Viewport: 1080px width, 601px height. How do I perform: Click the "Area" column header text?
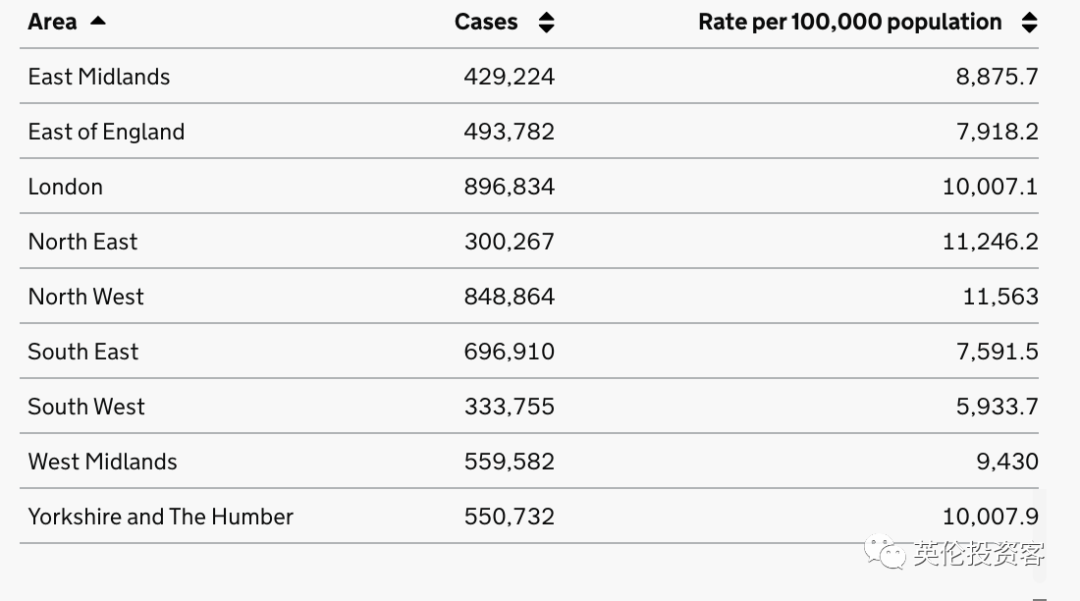click(x=52, y=22)
